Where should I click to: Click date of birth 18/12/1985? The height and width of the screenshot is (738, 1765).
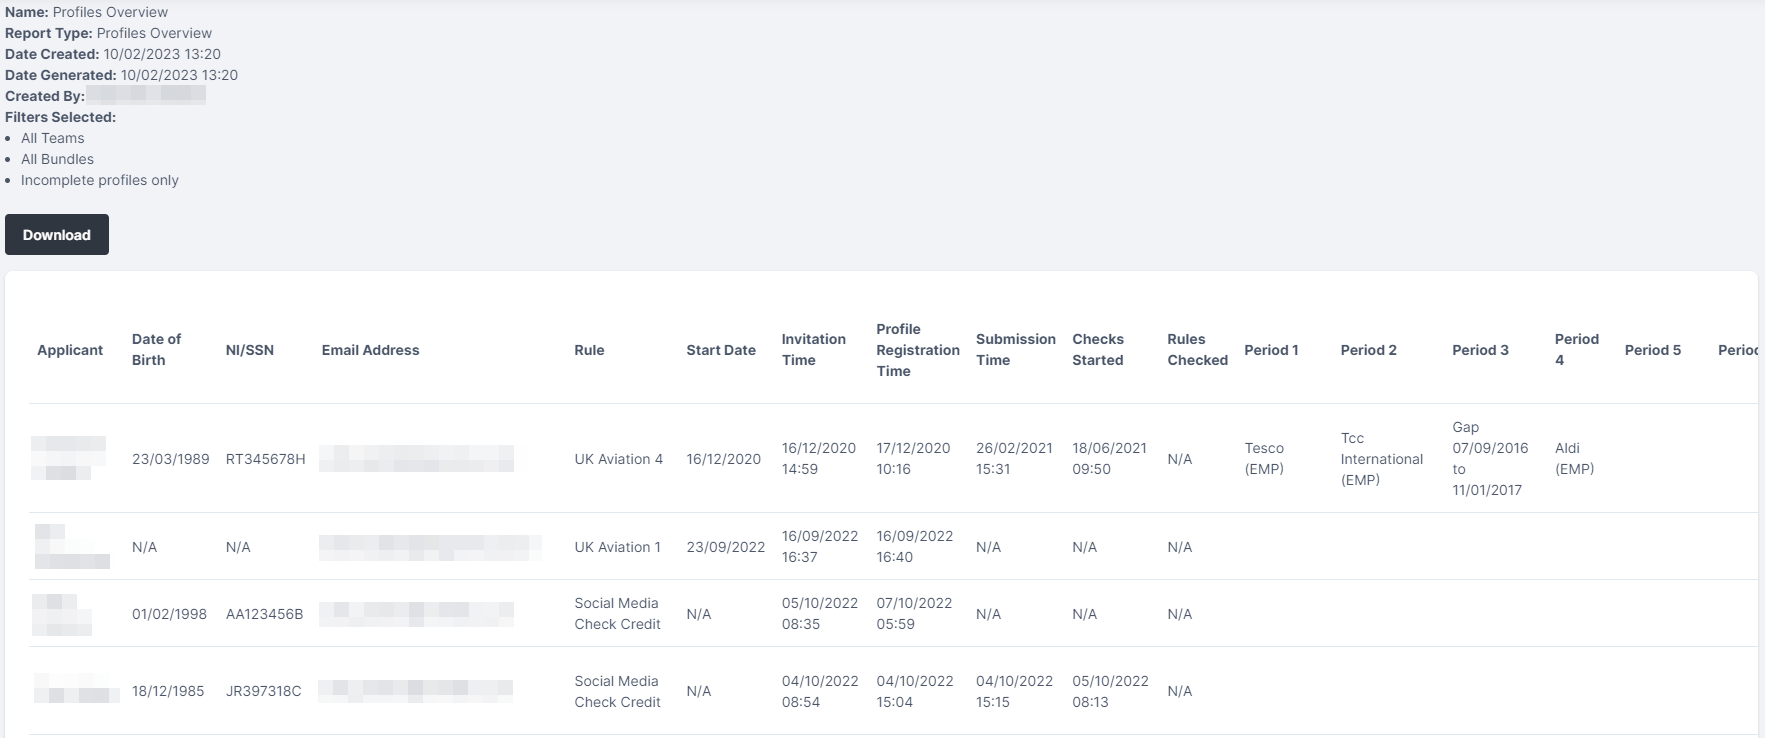click(168, 691)
